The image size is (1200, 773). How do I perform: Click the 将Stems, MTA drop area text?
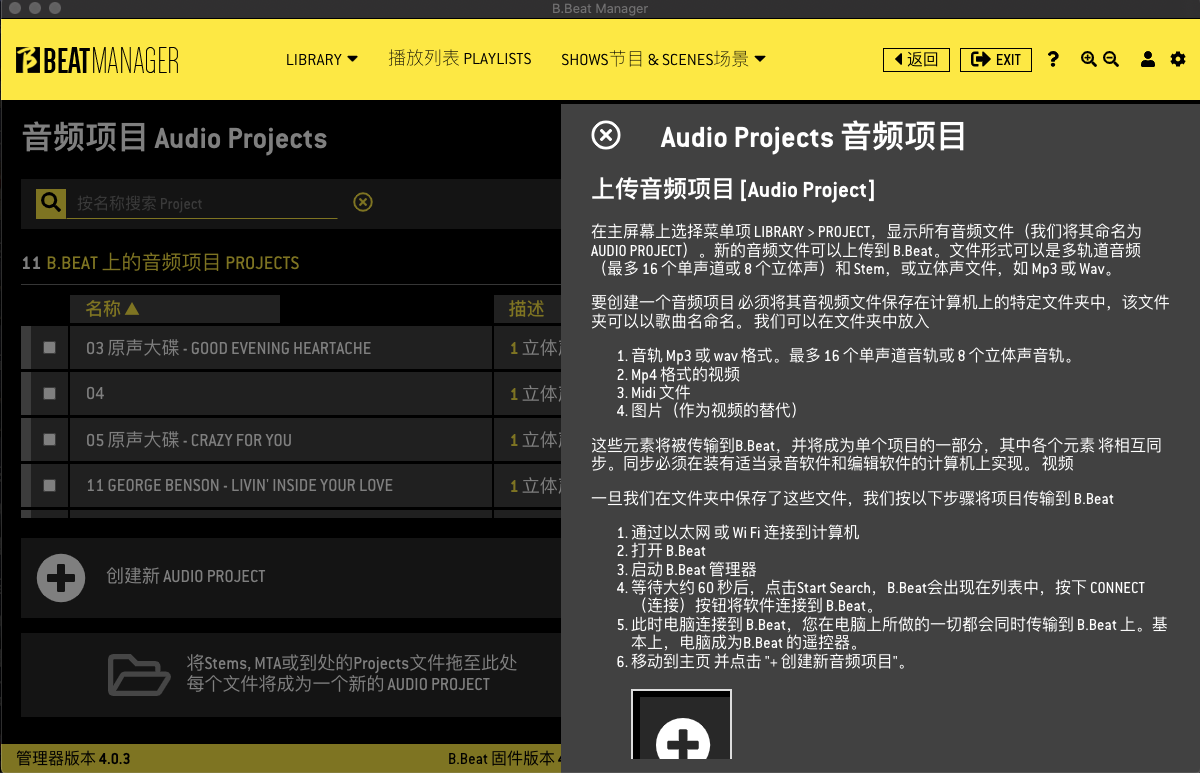(352, 674)
